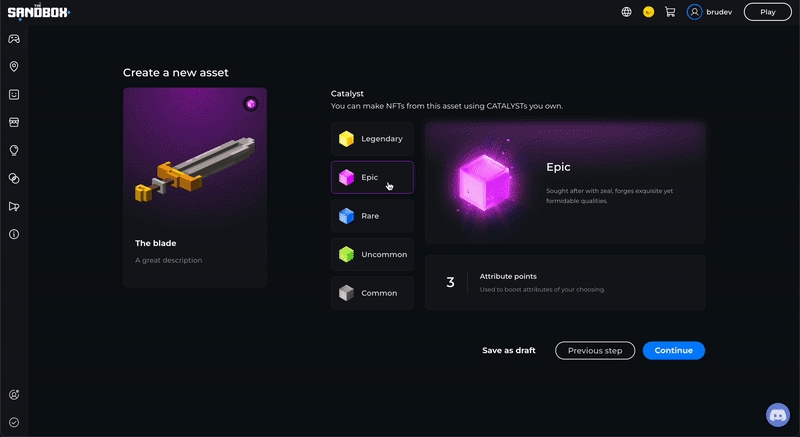The width and height of the screenshot is (800, 437).
Task: Open the shopping cart icon
Action: tap(670, 12)
